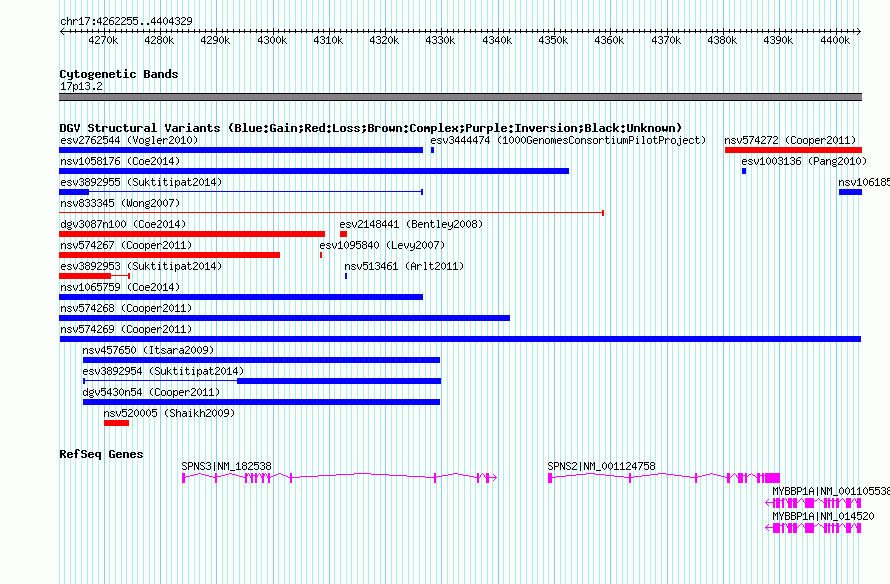Screen dimensions: 890x584
Task: Open dgv5430n54 (Cooper2011) label
Action: [x=151, y=392]
